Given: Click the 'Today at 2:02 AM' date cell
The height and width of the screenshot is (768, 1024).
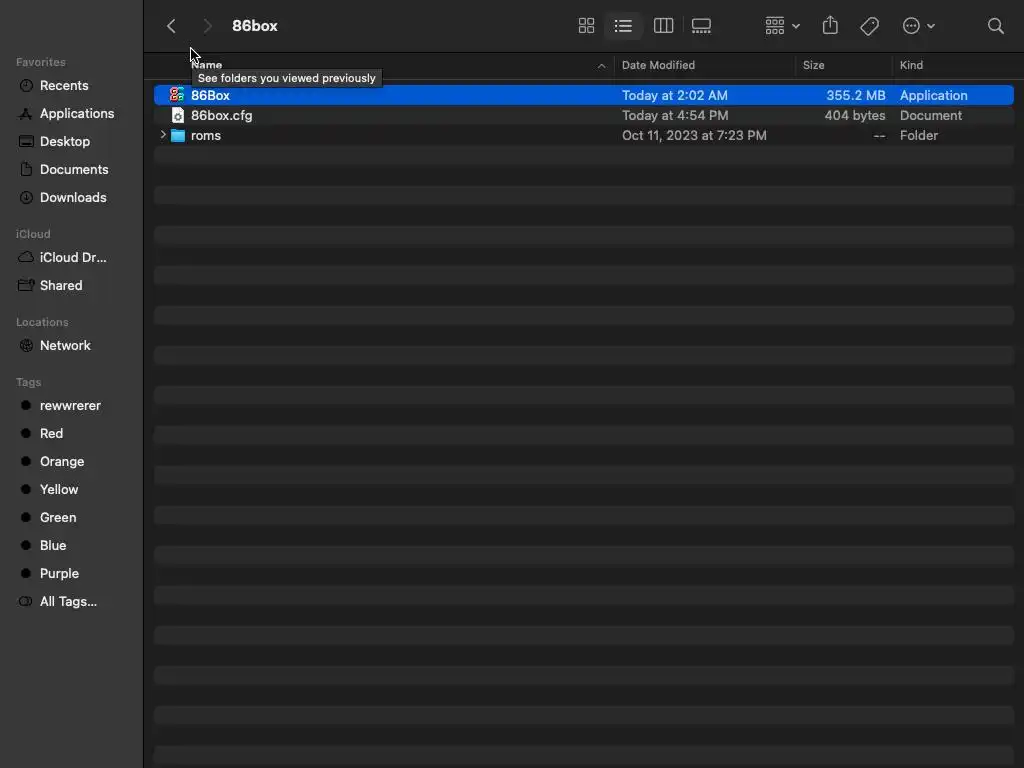Looking at the screenshot, I should (x=675, y=96).
